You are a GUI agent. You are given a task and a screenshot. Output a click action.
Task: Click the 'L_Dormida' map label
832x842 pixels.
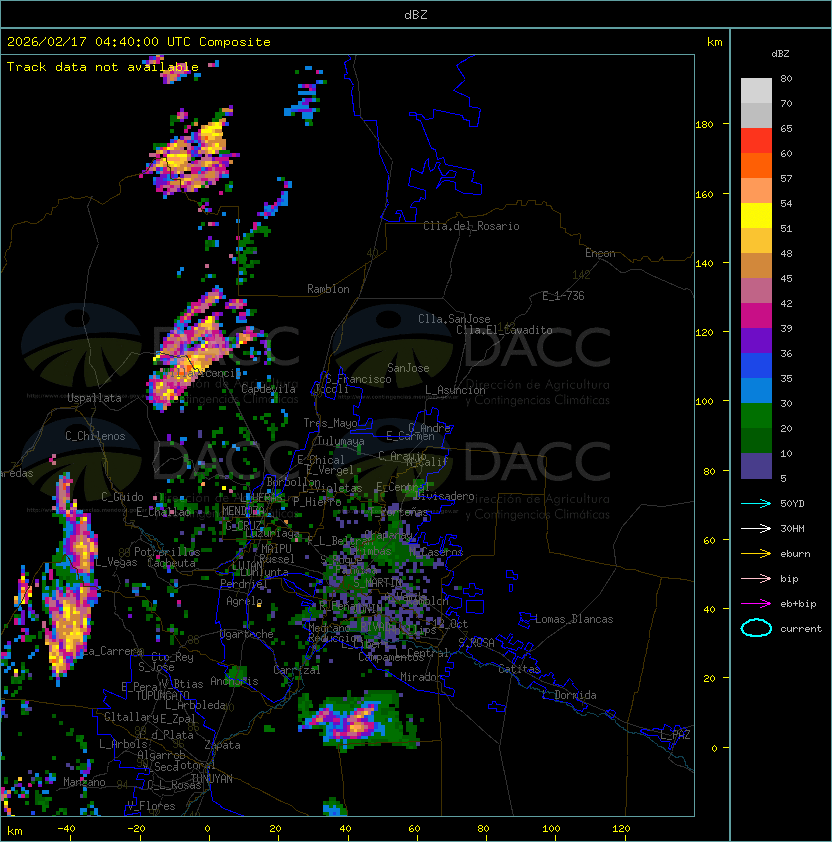[x=569, y=695]
